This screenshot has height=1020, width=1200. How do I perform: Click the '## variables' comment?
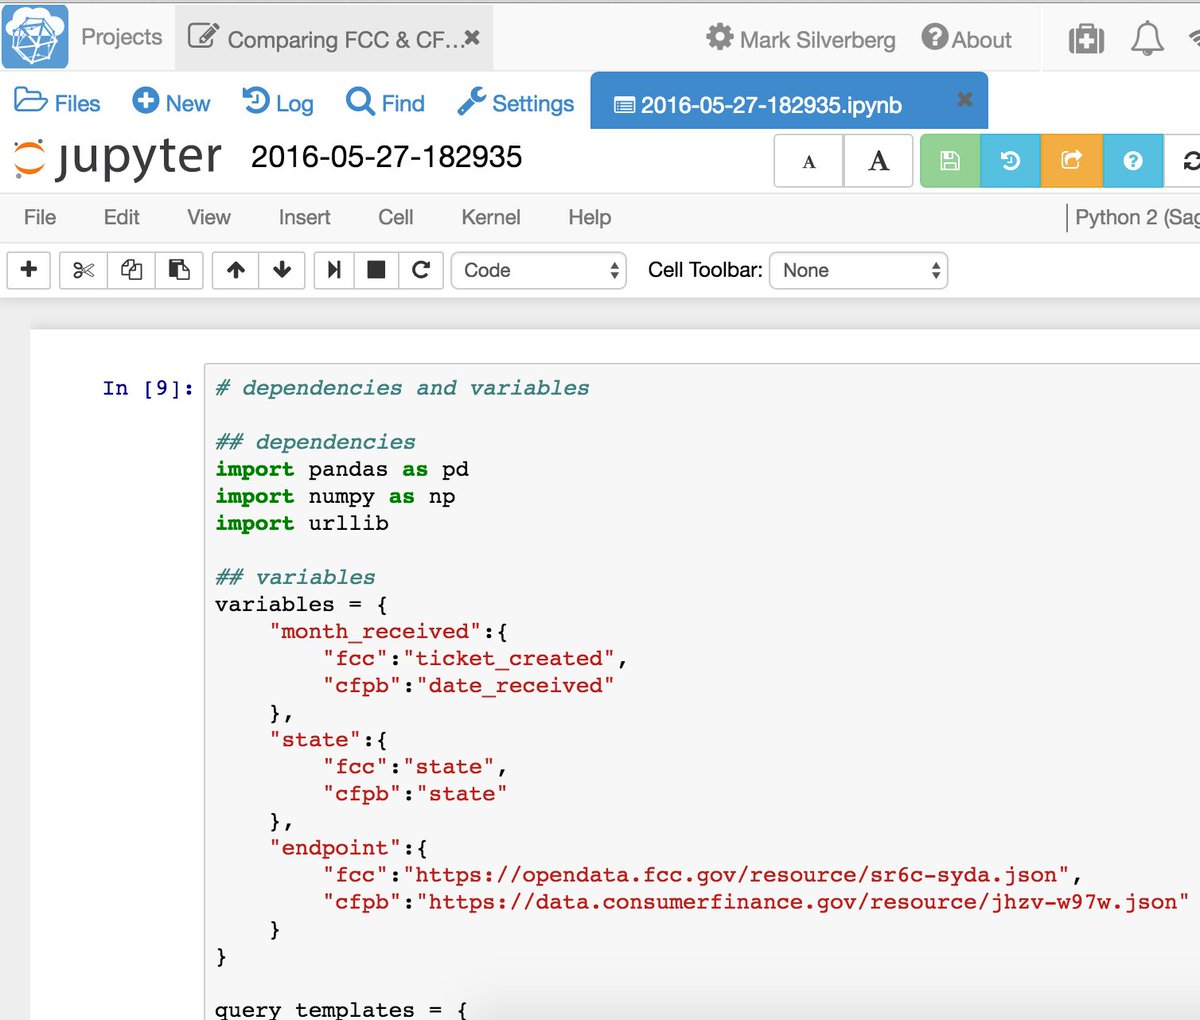point(295,577)
